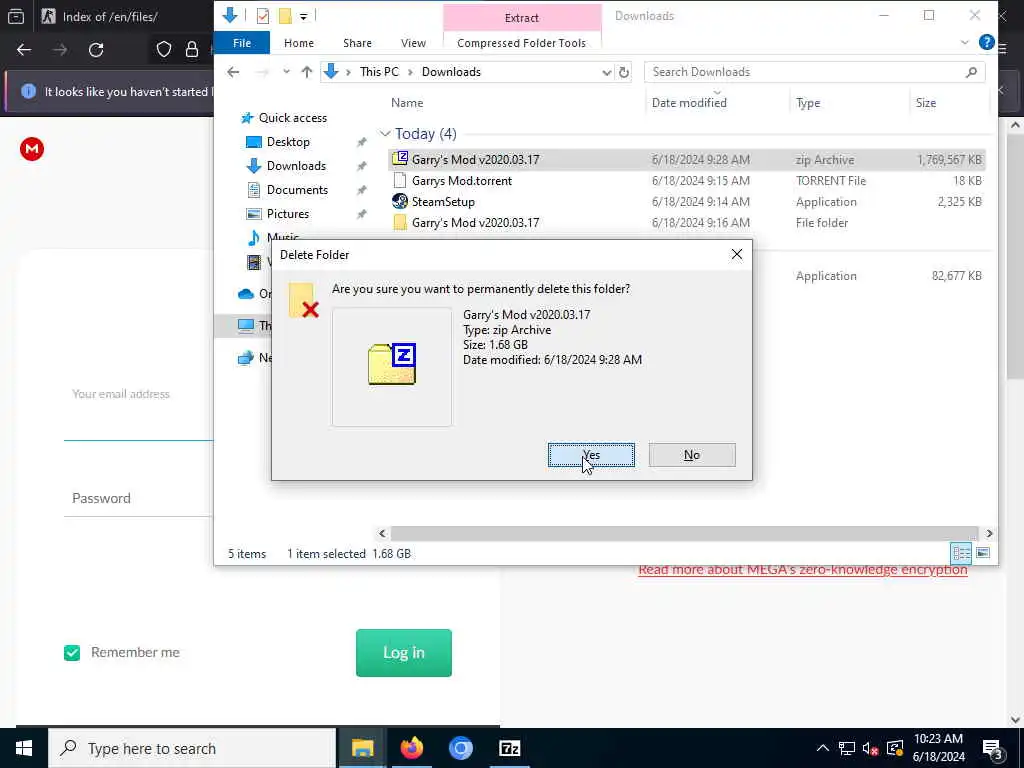Open Desktop in navigation pane
This screenshot has width=1024, height=768.
[x=288, y=142]
